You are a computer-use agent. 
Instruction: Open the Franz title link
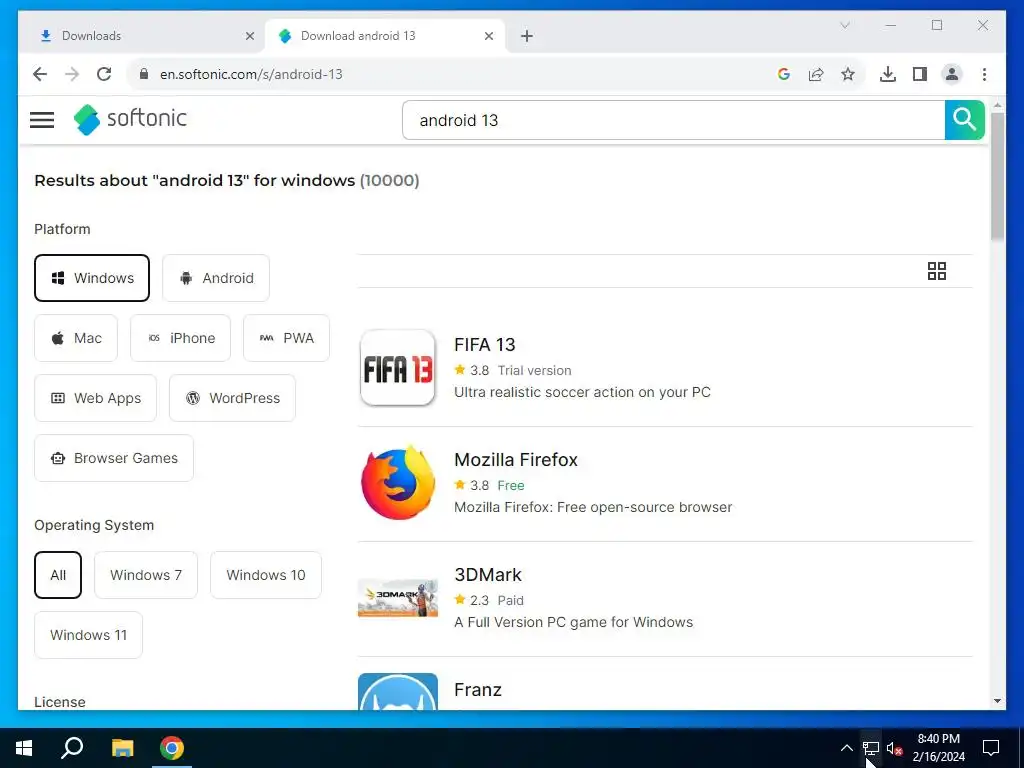[x=477, y=690]
